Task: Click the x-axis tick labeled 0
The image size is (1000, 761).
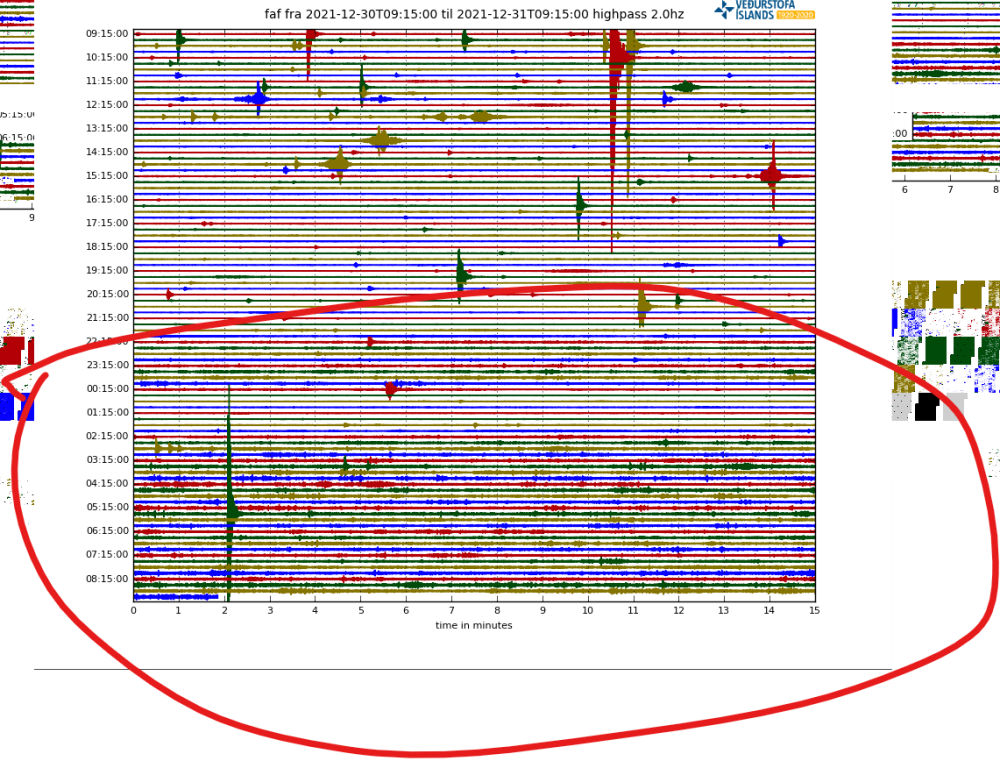Action: point(134,610)
